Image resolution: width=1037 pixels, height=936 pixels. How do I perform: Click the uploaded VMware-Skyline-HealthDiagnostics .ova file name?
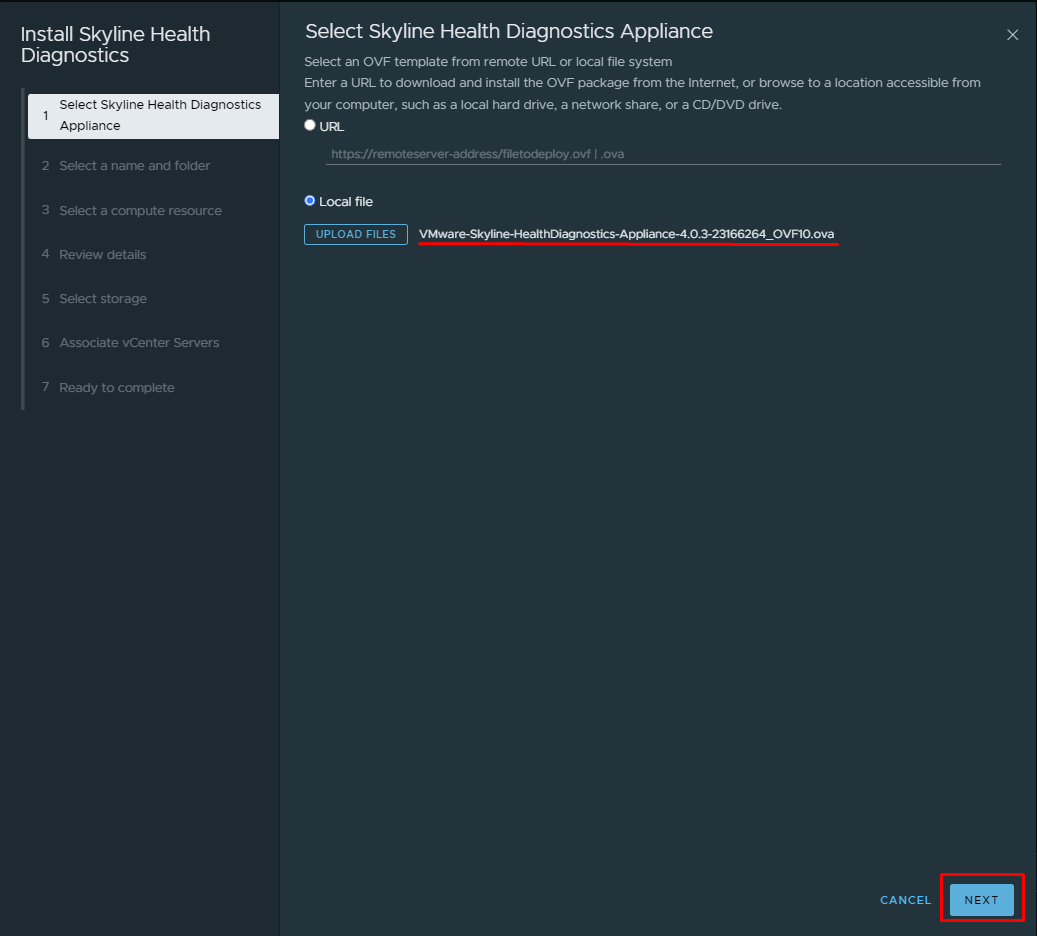tap(626, 234)
